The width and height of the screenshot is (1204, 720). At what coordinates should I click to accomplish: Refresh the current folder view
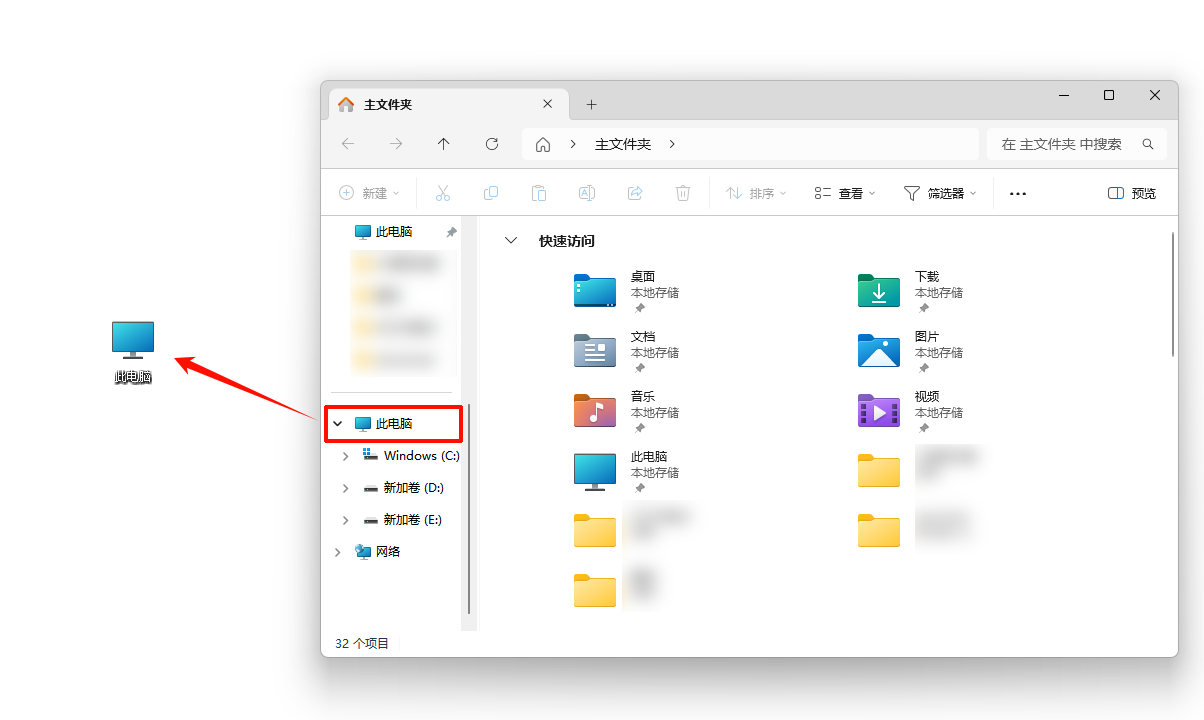492,144
